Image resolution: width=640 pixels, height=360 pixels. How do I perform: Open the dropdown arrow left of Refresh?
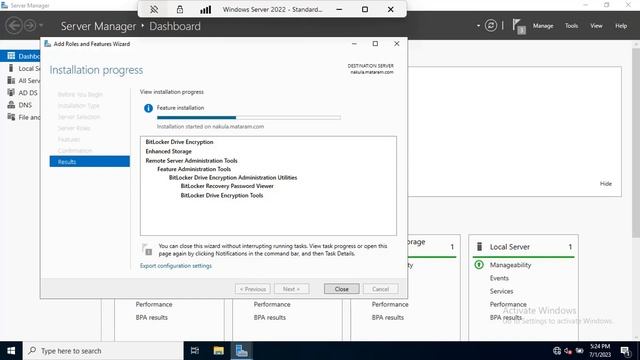tap(478, 26)
